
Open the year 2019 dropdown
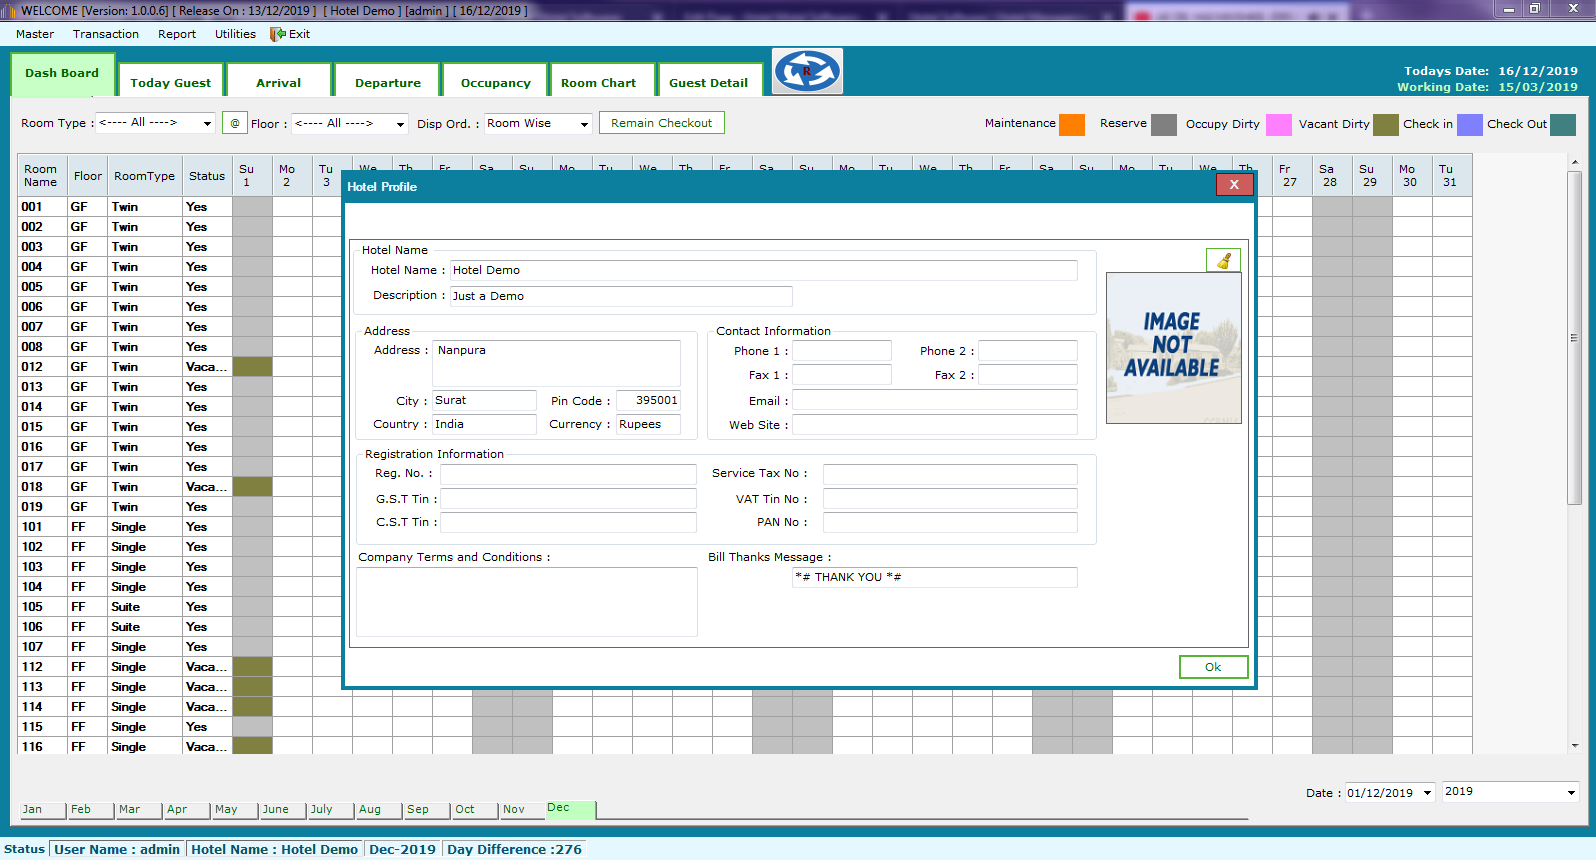[x=1570, y=792]
